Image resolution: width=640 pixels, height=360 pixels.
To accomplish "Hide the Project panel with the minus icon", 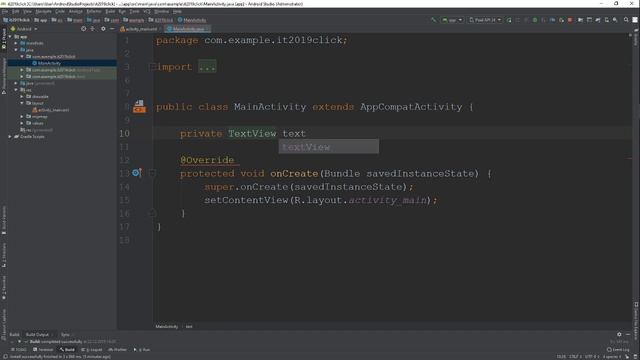I will [112, 29].
